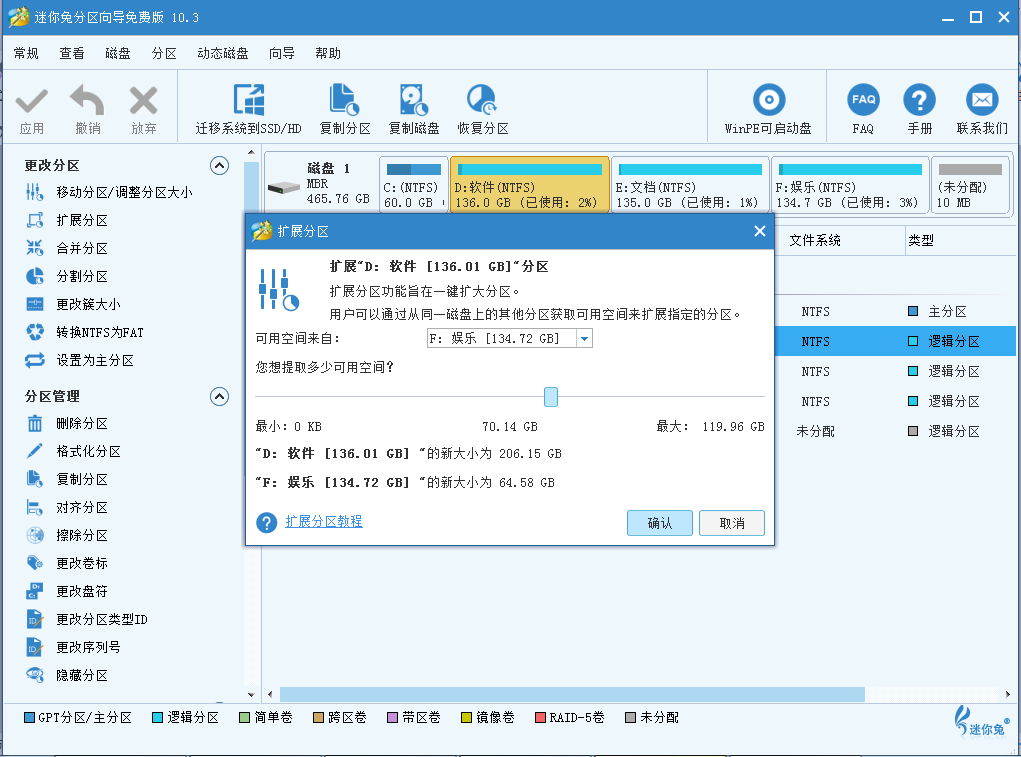Choose 更改盘符 in sidebar

[x=66, y=591]
